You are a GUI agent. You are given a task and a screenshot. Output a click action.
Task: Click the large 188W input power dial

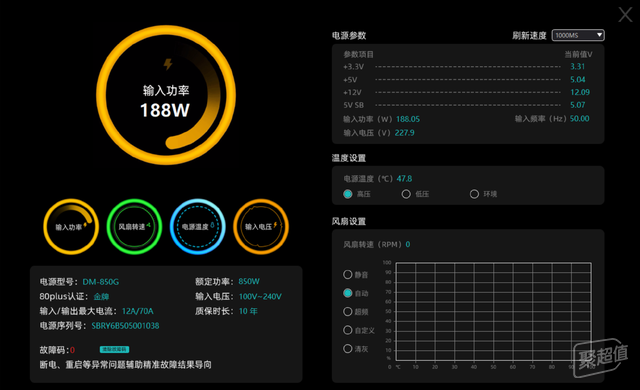pos(166,95)
